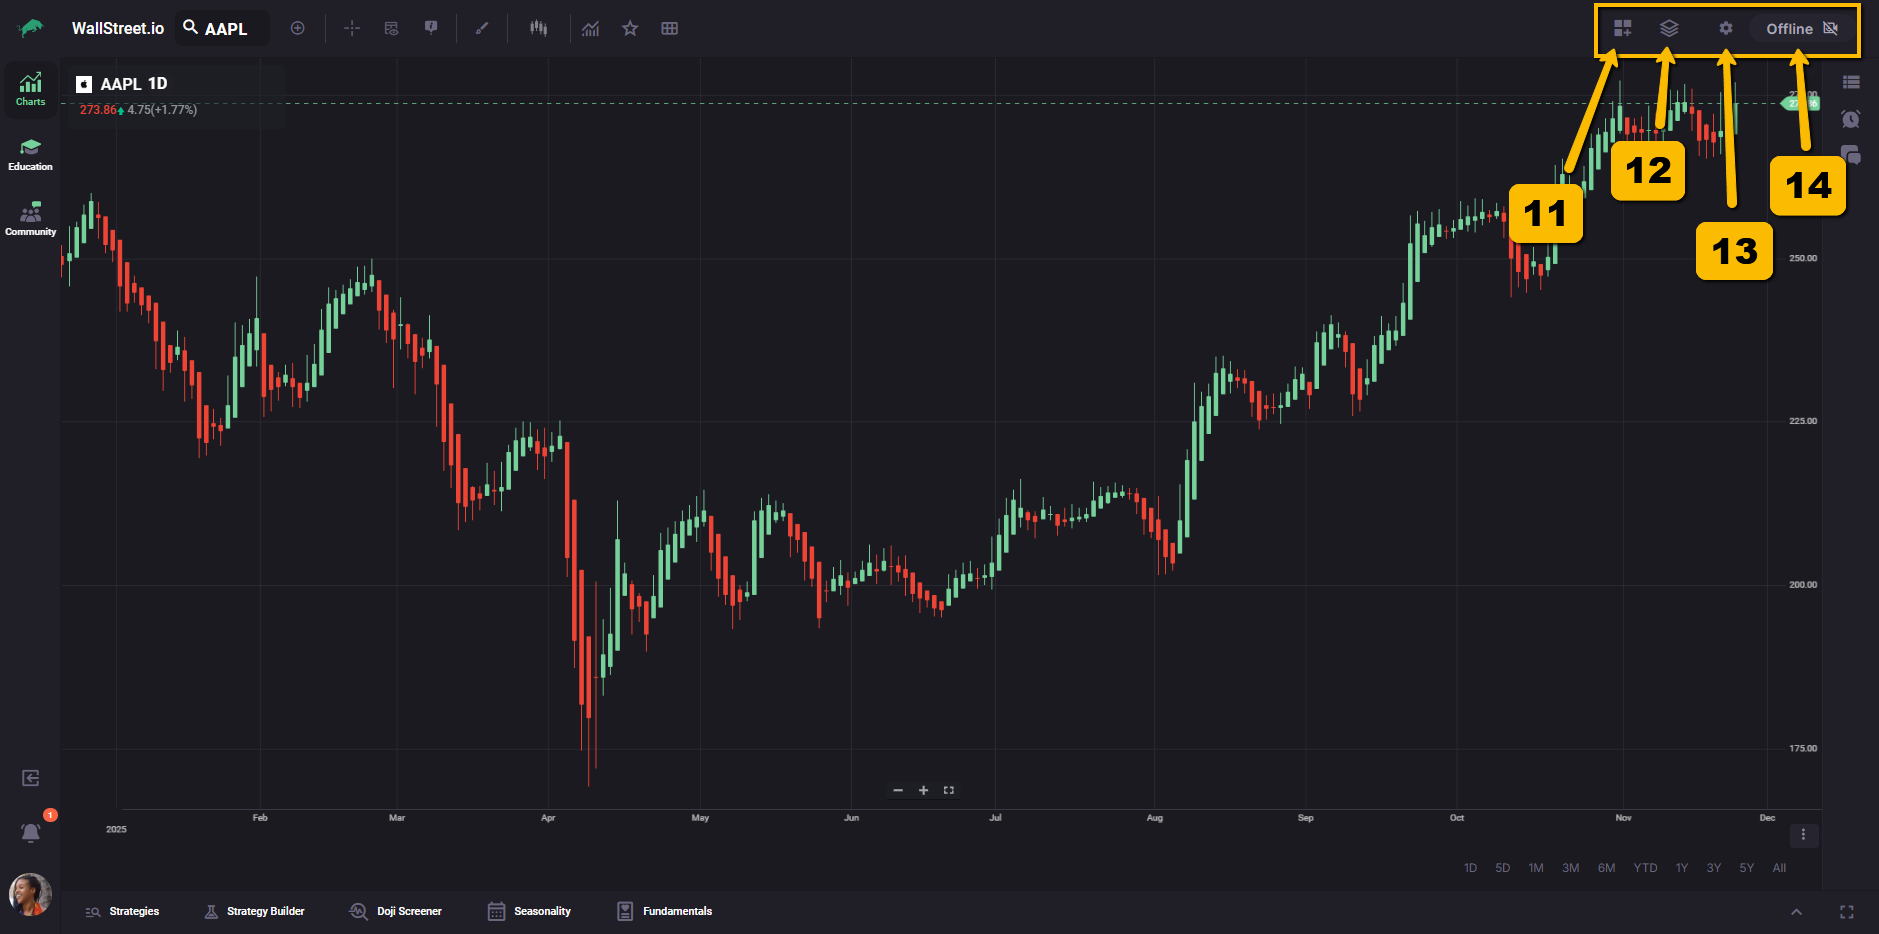
Task: Open the Doji Screener tab
Action: (396, 911)
